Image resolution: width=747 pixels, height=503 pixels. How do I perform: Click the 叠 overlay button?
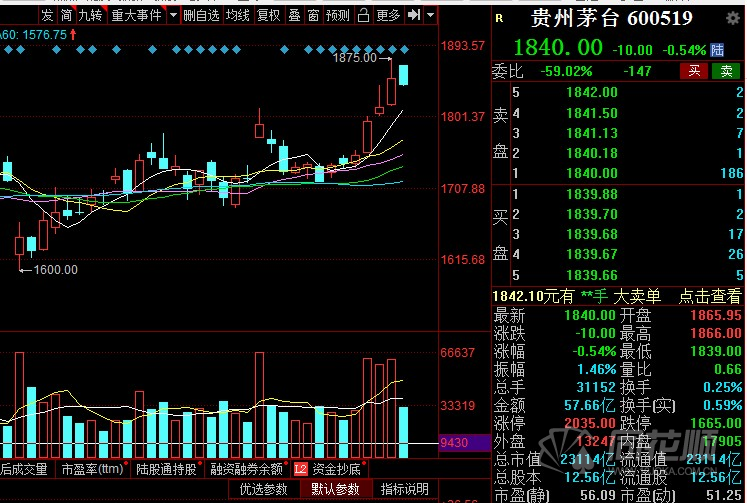point(295,16)
